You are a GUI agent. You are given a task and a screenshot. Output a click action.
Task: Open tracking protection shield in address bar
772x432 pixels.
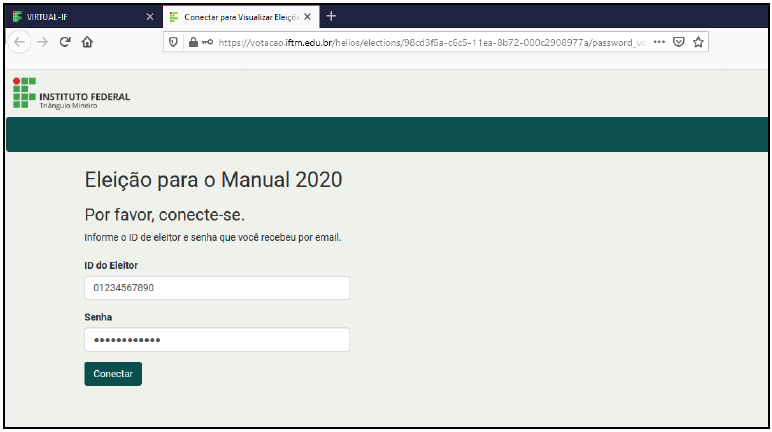pyautogui.click(x=173, y=42)
